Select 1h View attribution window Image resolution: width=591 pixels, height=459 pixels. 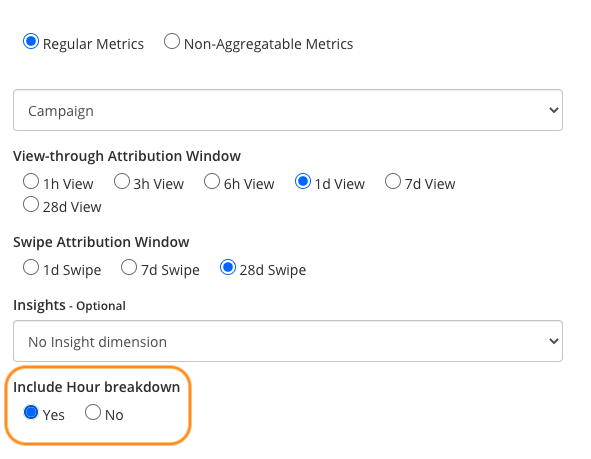31,181
